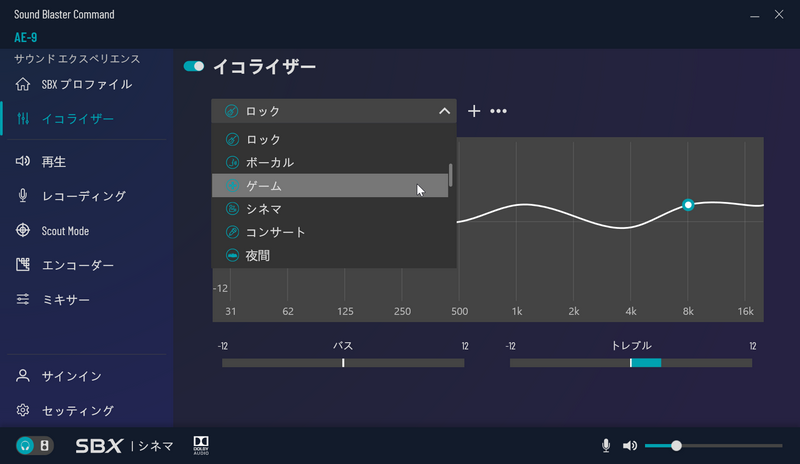Click SBX シネマ profile label
Image resolution: width=800 pixels, height=464 pixels.
[125, 446]
